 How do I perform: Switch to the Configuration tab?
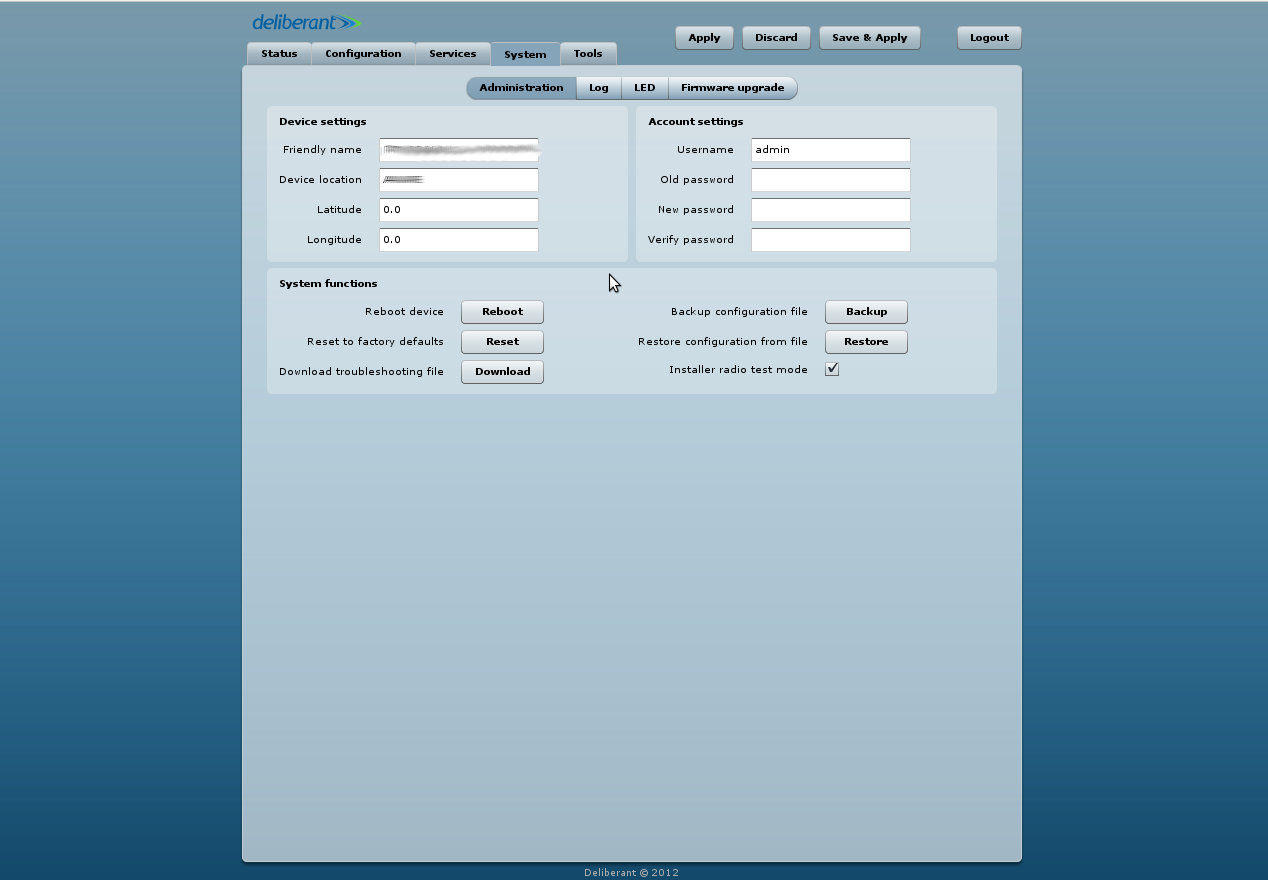pos(363,54)
